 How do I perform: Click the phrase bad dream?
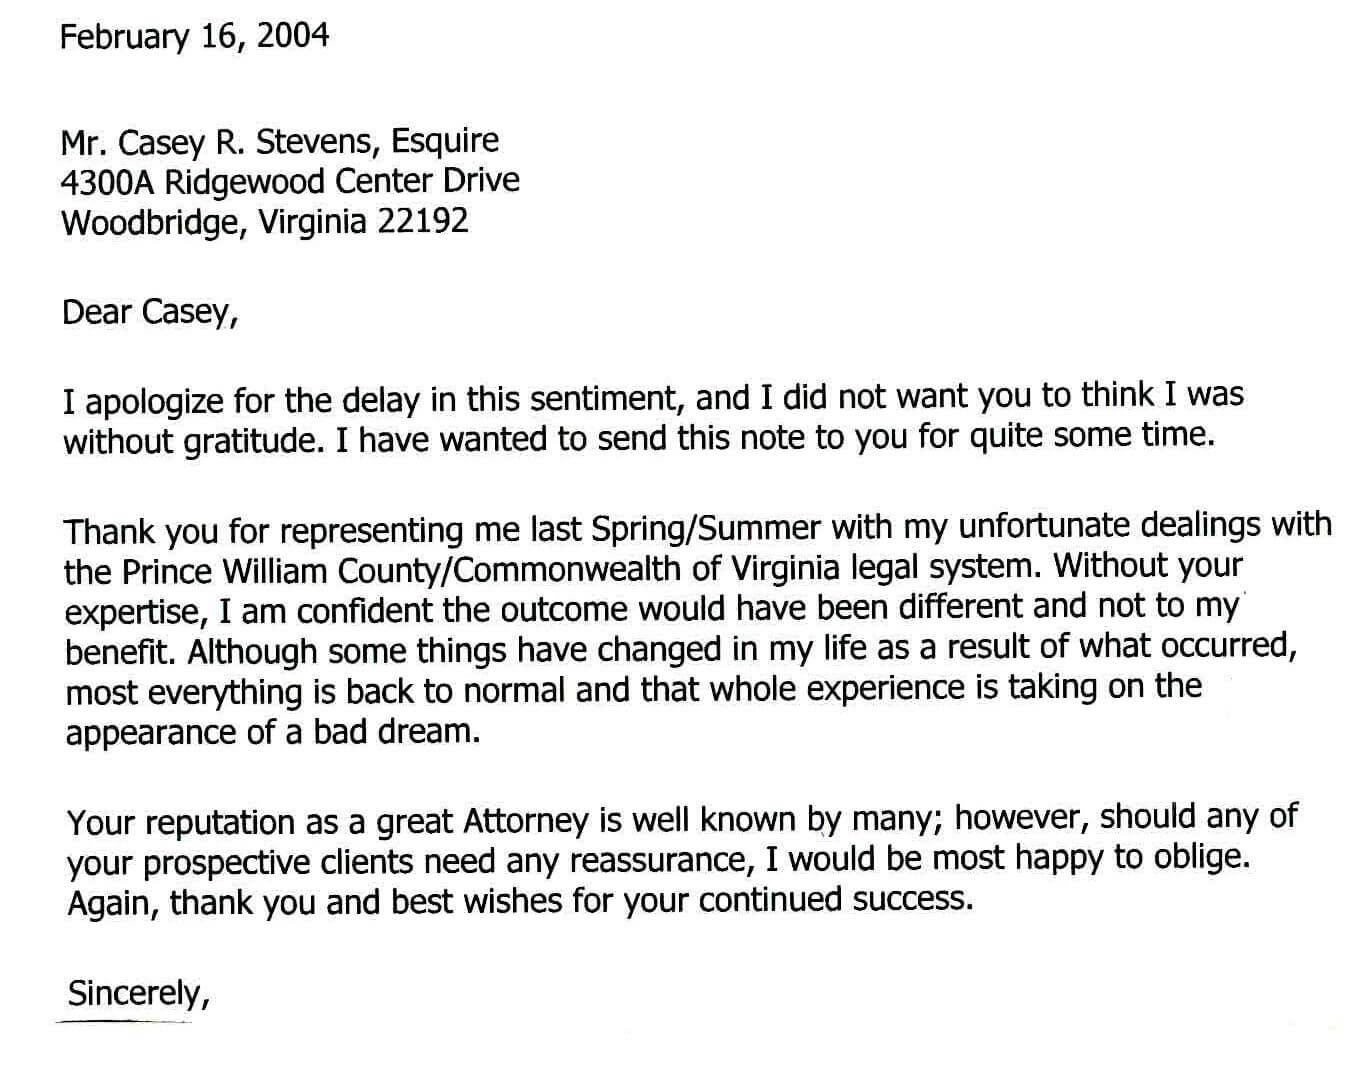397,732
